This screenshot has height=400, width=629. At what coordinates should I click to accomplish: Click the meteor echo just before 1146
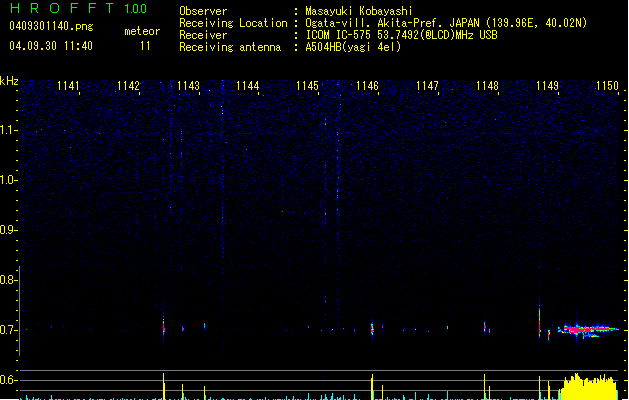[x=372, y=329]
